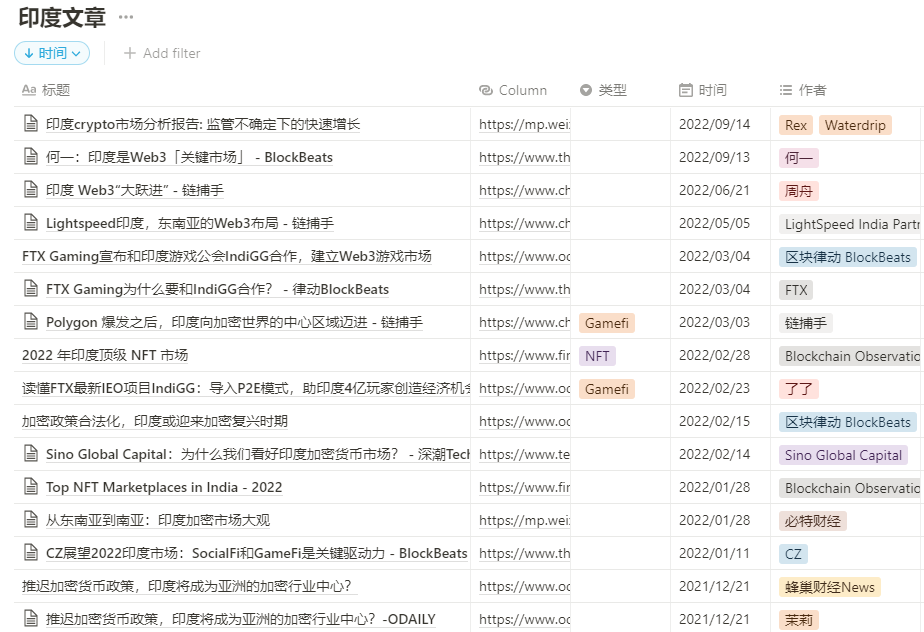
Task: Click the 了了 author tag
Action: pyautogui.click(x=798, y=389)
